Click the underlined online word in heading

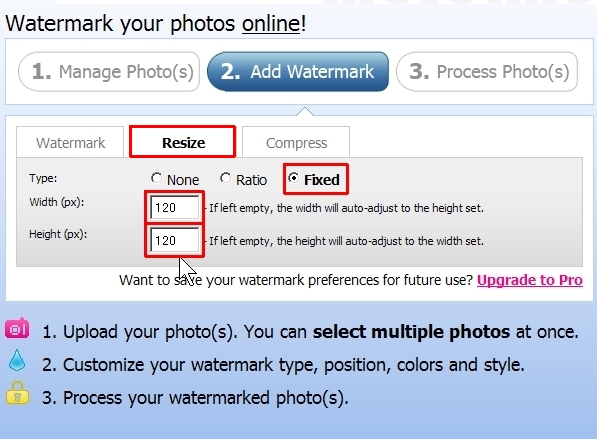point(271,24)
